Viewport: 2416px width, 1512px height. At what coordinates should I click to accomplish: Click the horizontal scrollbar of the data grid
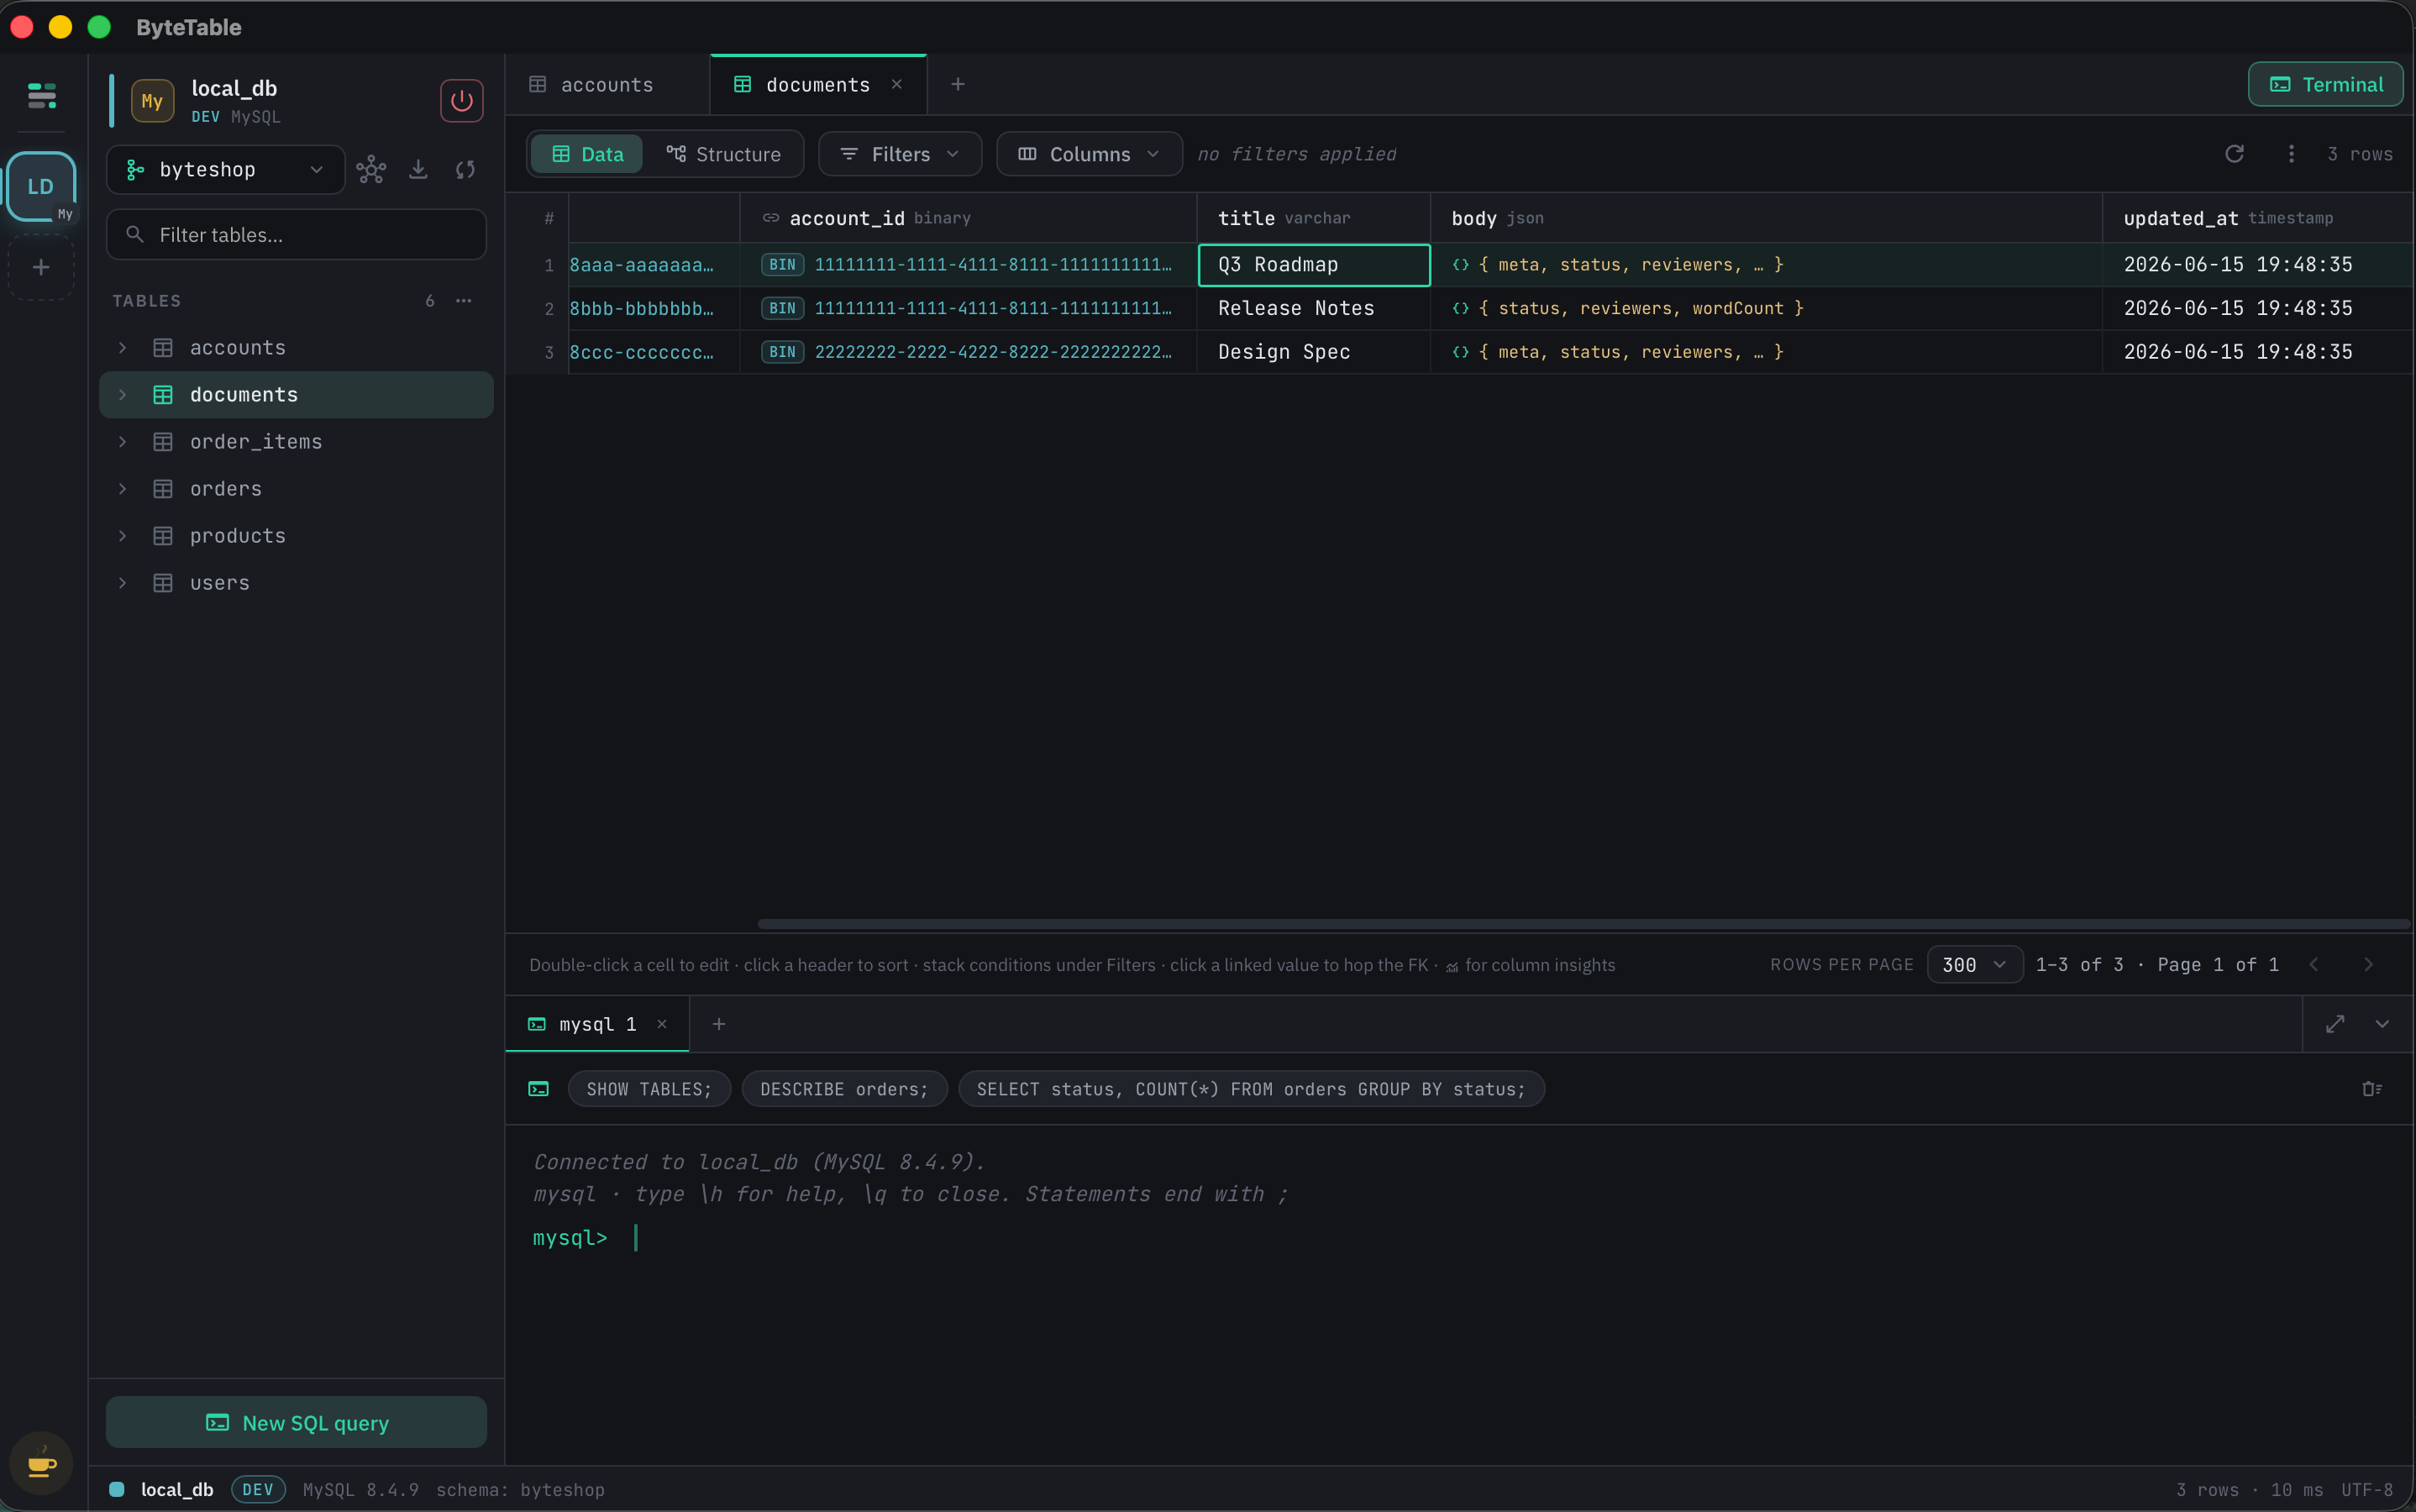tap(1583, 923)
